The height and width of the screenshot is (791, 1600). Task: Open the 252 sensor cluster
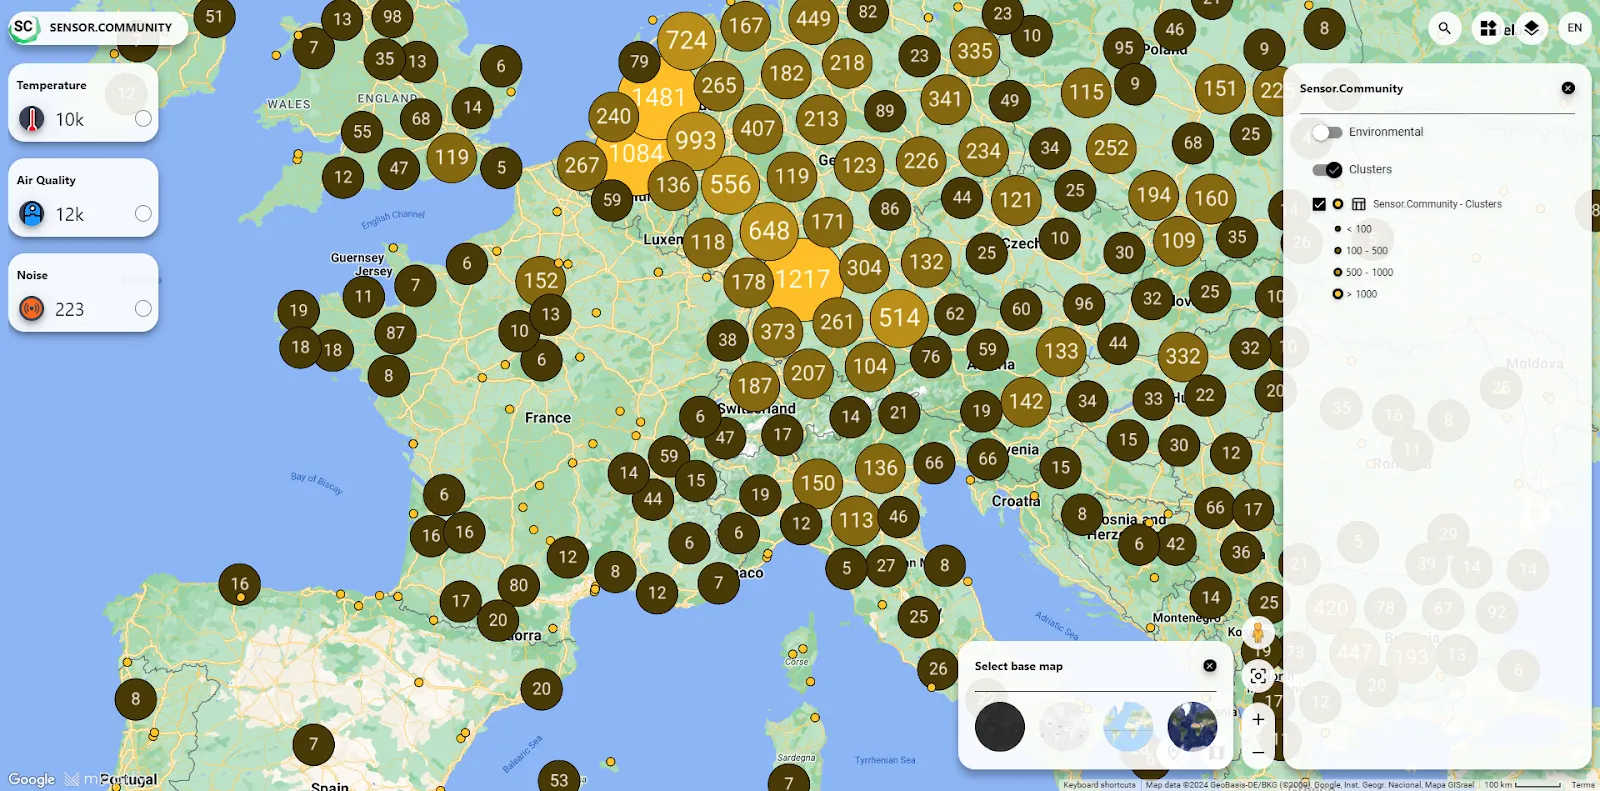(1111, 148)
